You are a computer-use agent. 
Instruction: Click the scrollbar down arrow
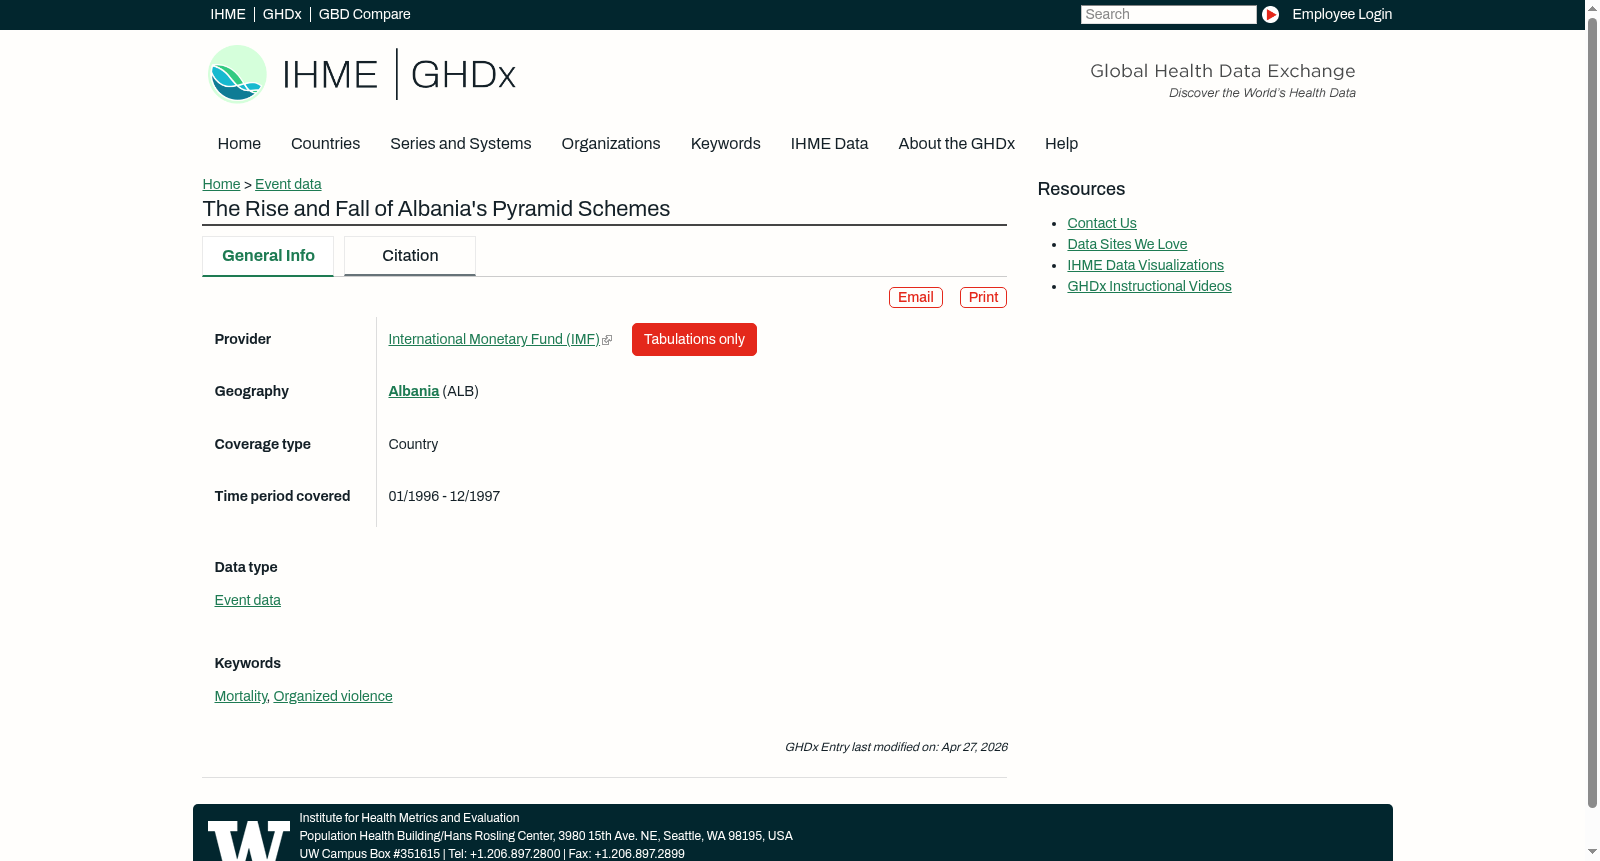coord(1592,853)
